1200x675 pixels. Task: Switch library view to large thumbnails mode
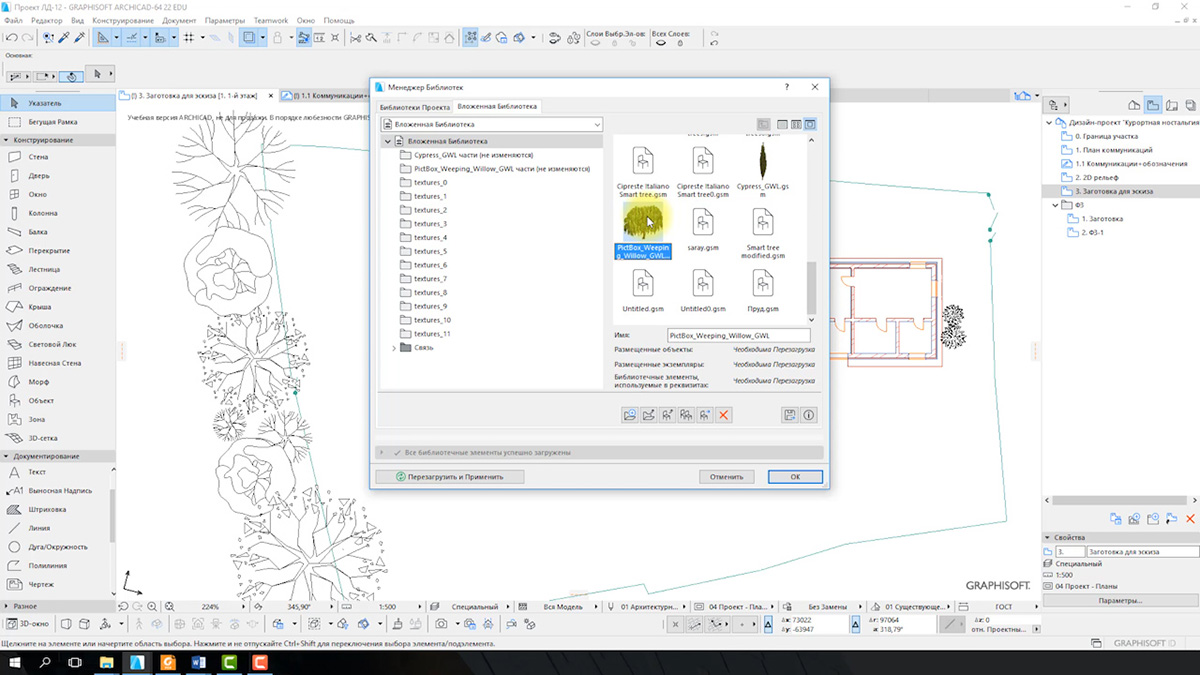810,125
